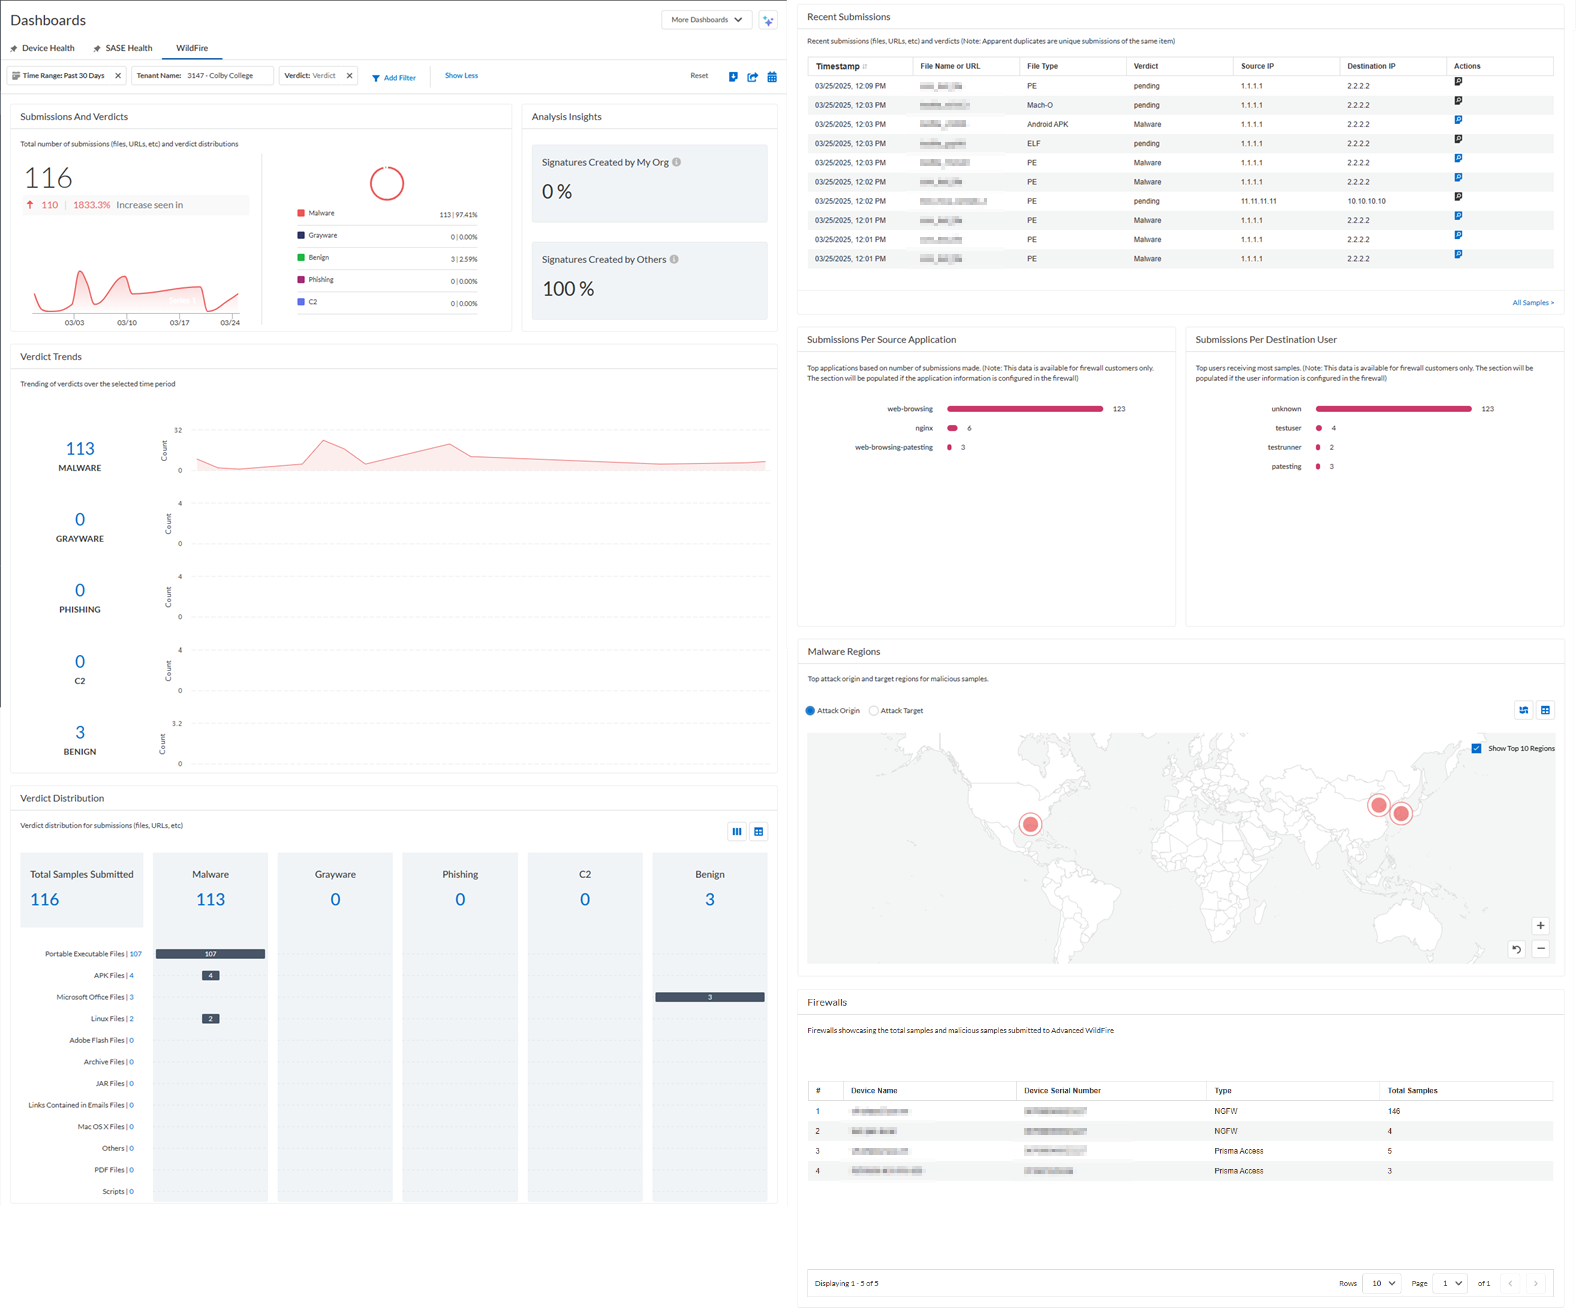Click the Phishing legend color swatch
1576x1309 pixels.
tap(301, 280)
